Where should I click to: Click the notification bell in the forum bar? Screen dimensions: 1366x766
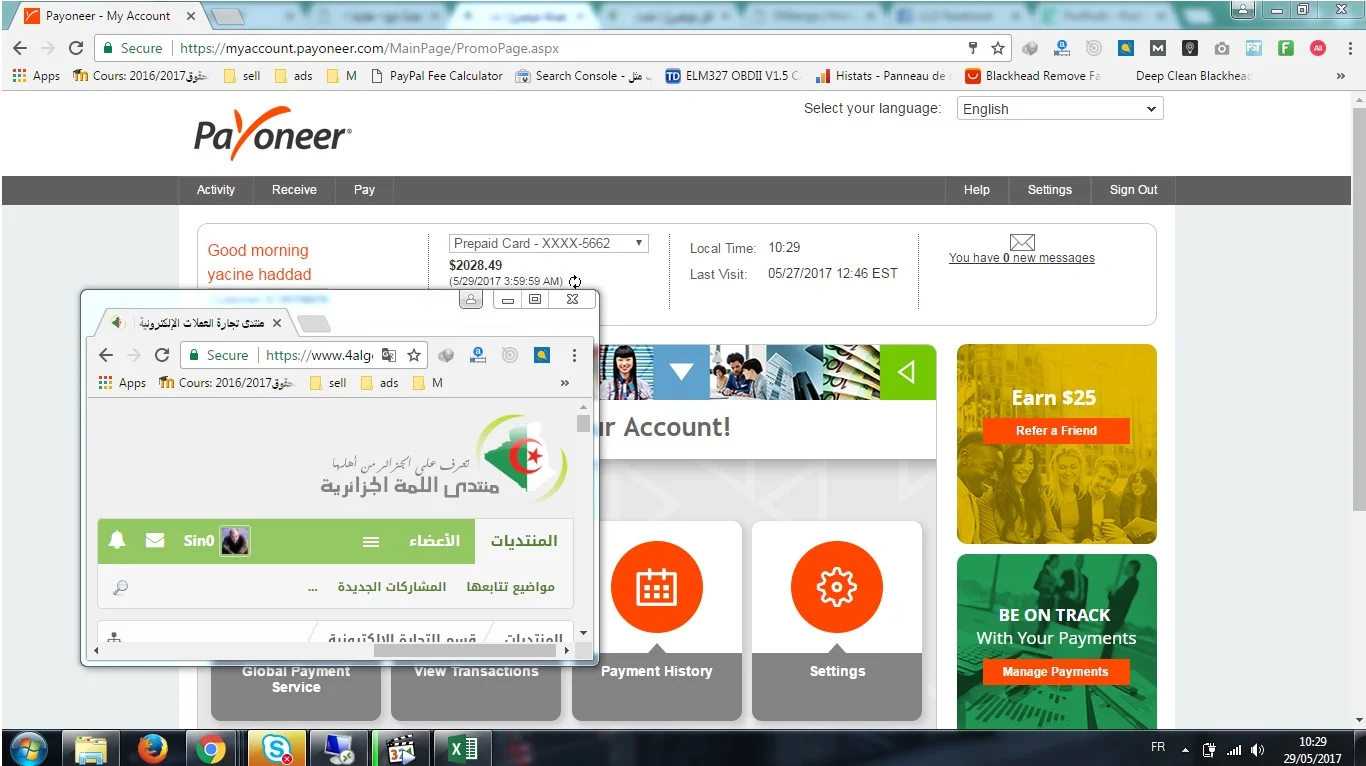(117, 541)
